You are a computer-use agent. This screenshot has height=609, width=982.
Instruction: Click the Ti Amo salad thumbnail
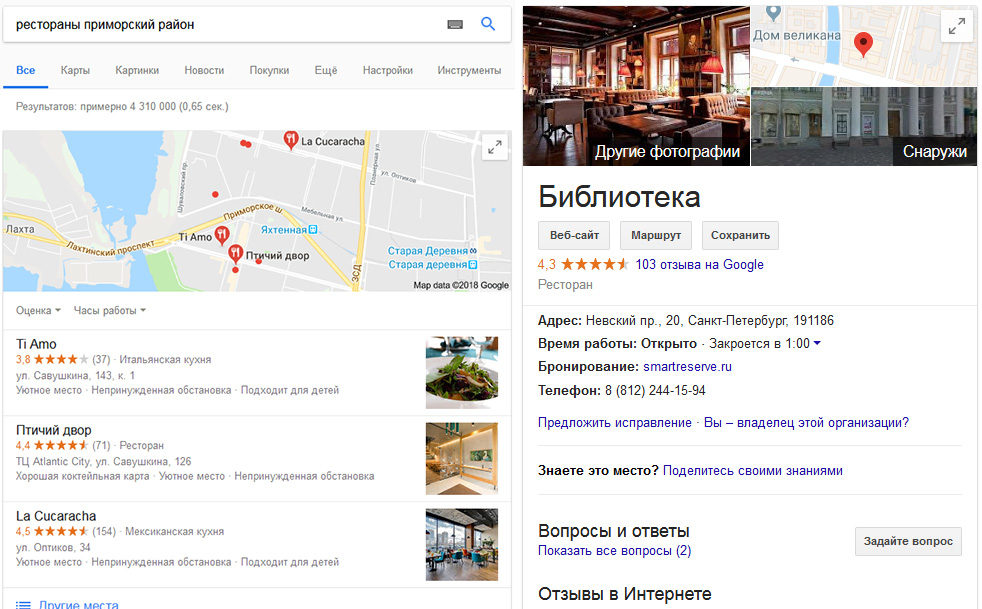[462, 373]
